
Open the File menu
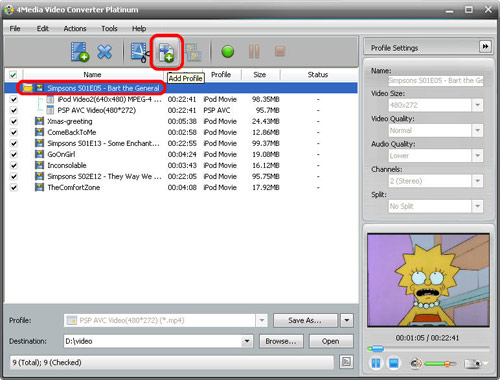tap(15, 29)
